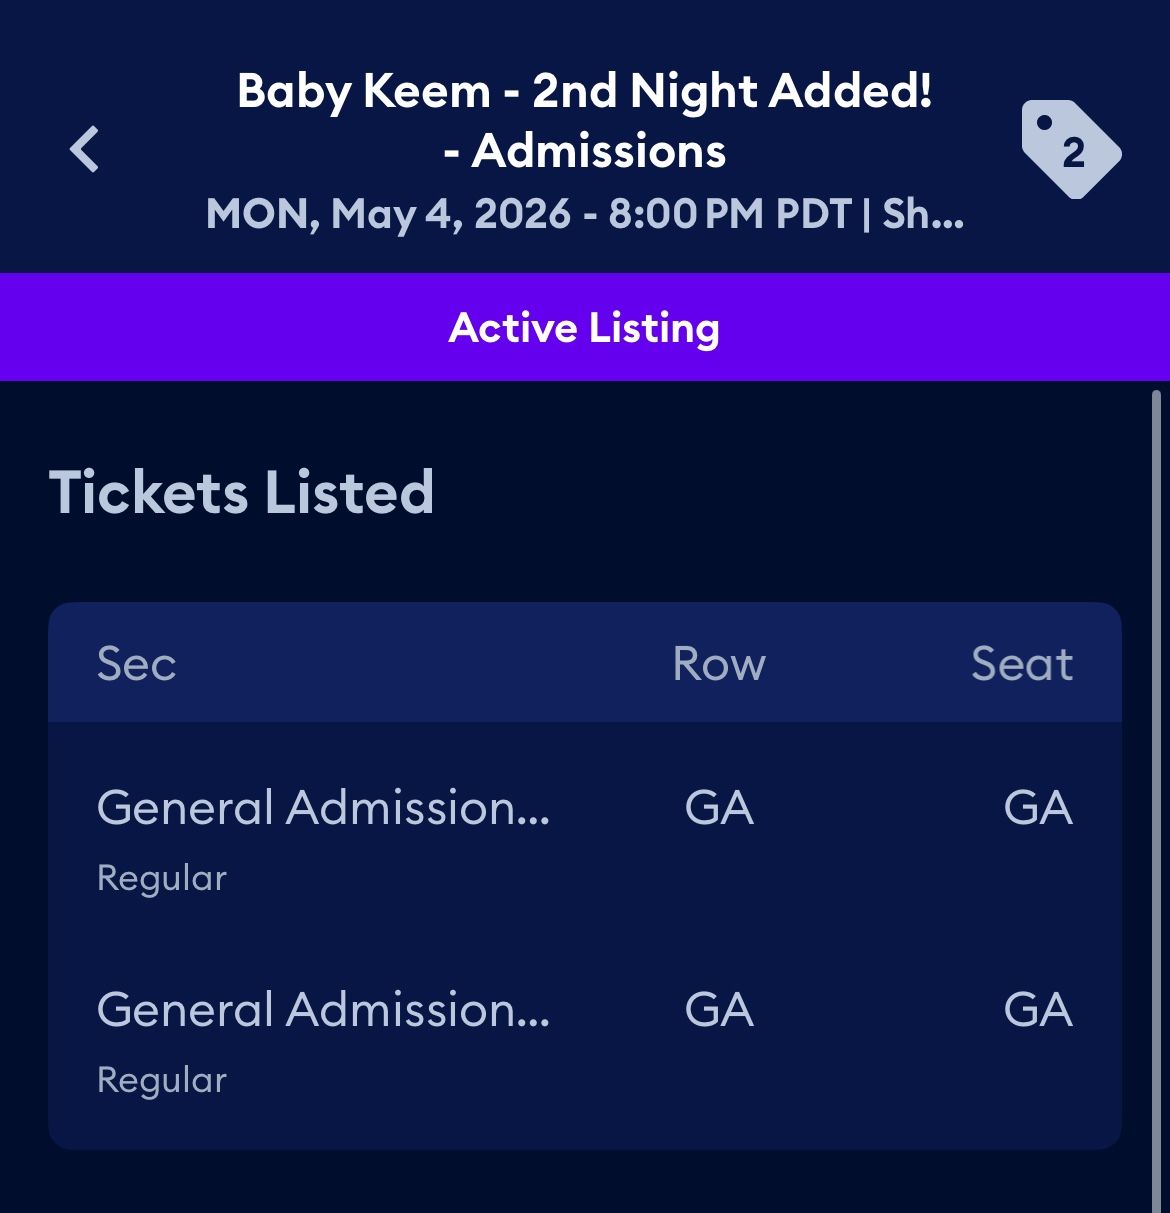
Task: Click the second ticket's Regular label
Action: pyautogui.click(x=162, y=1080)
